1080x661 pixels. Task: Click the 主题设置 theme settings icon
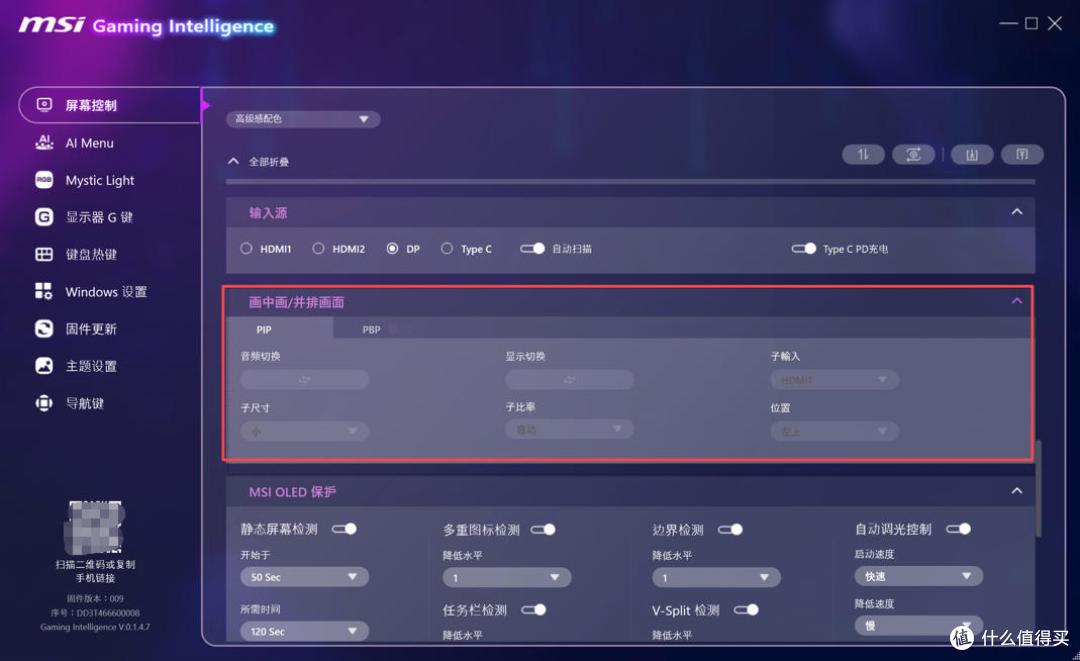click(44, 366)
